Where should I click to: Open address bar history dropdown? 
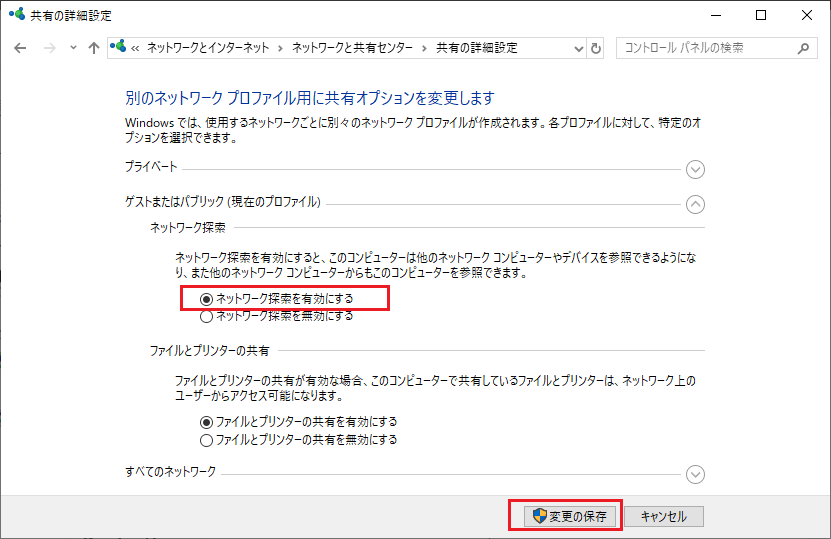click(x=578, y=48)
